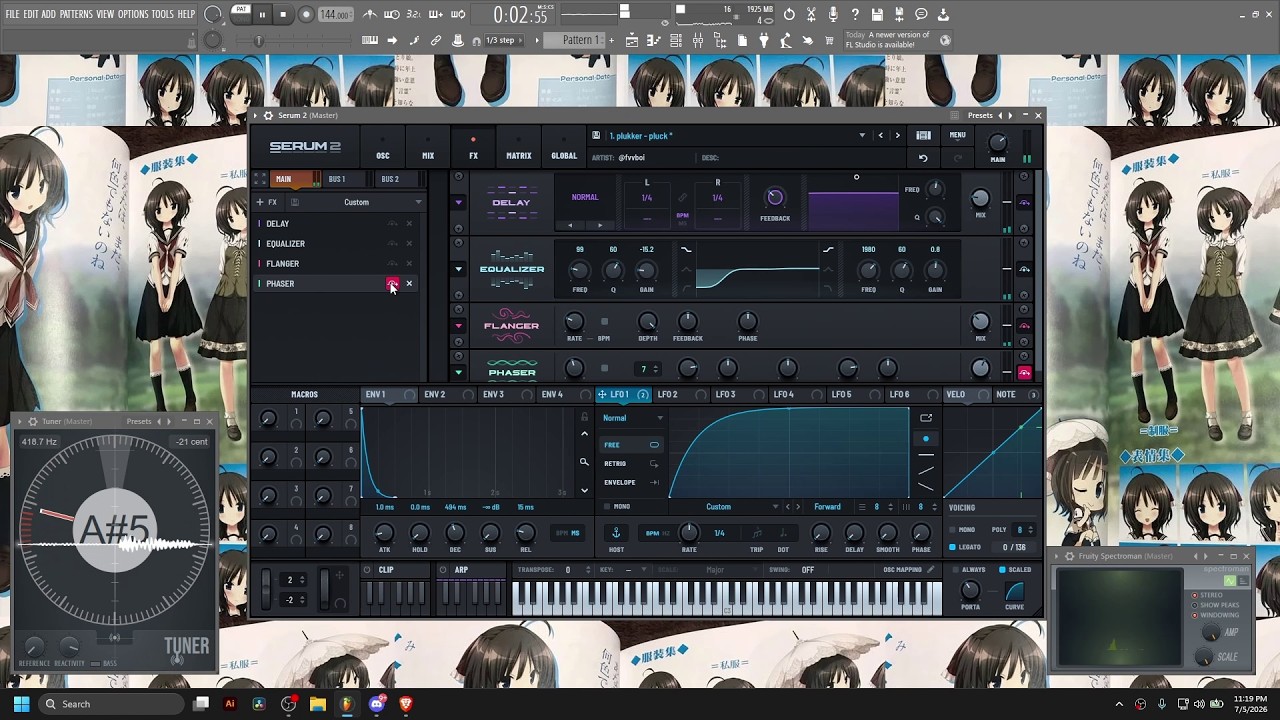This screenshot has height=720, width=1280.
Task: Remove PHASER from the FX list
Action: pos(409,284)
